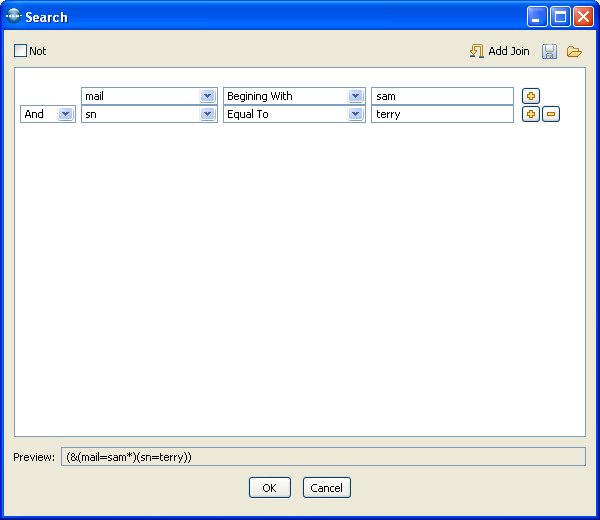
Task: Click the value field containing terry
Action: (x=442, y=114)
